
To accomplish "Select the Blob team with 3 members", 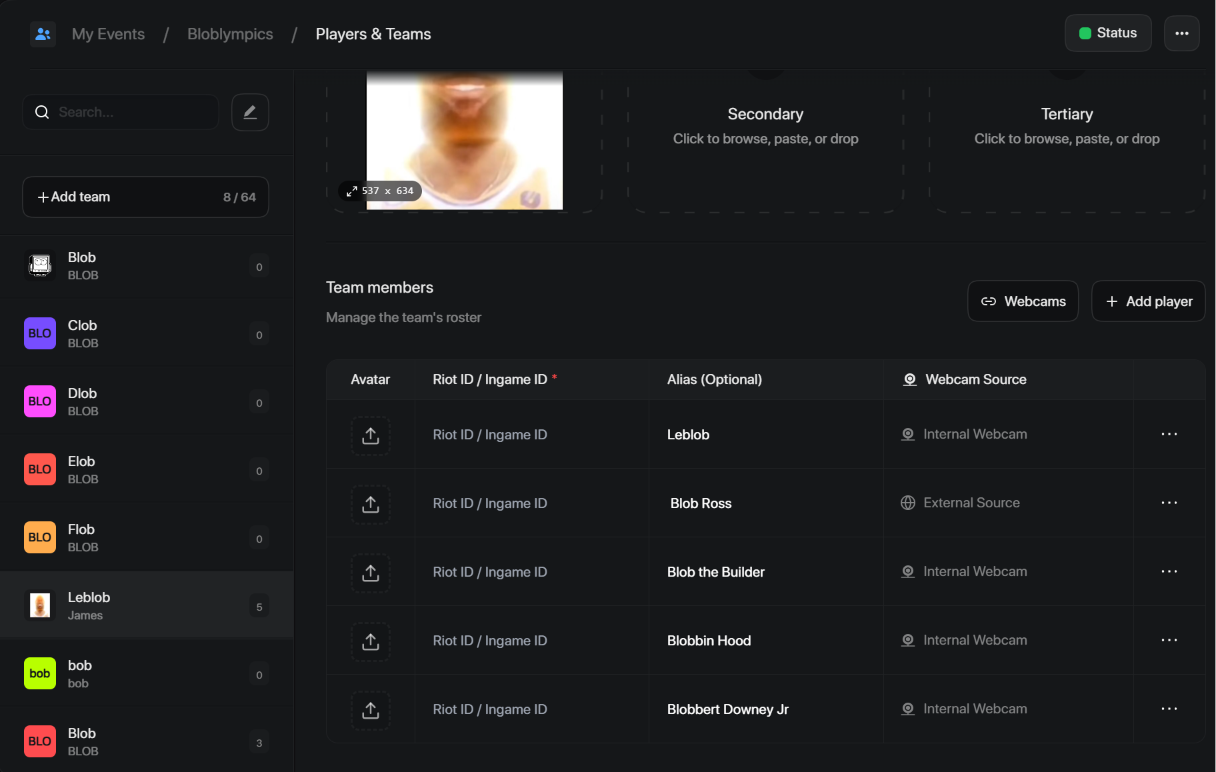I will [147, 742].
